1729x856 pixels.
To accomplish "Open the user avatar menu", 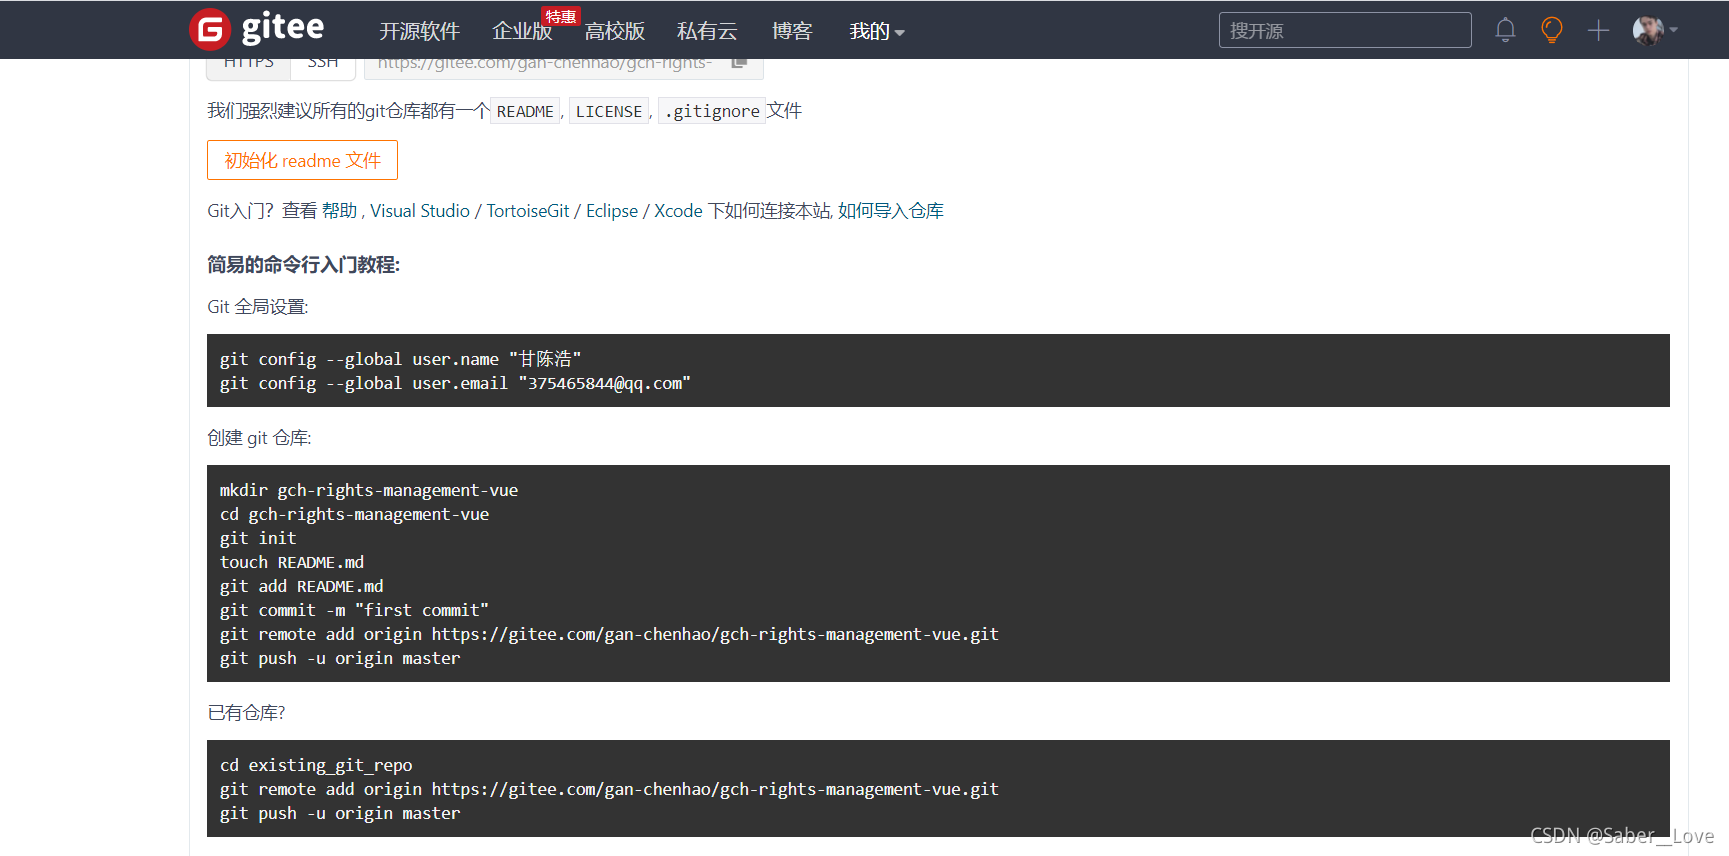I will coord(1655,30).
